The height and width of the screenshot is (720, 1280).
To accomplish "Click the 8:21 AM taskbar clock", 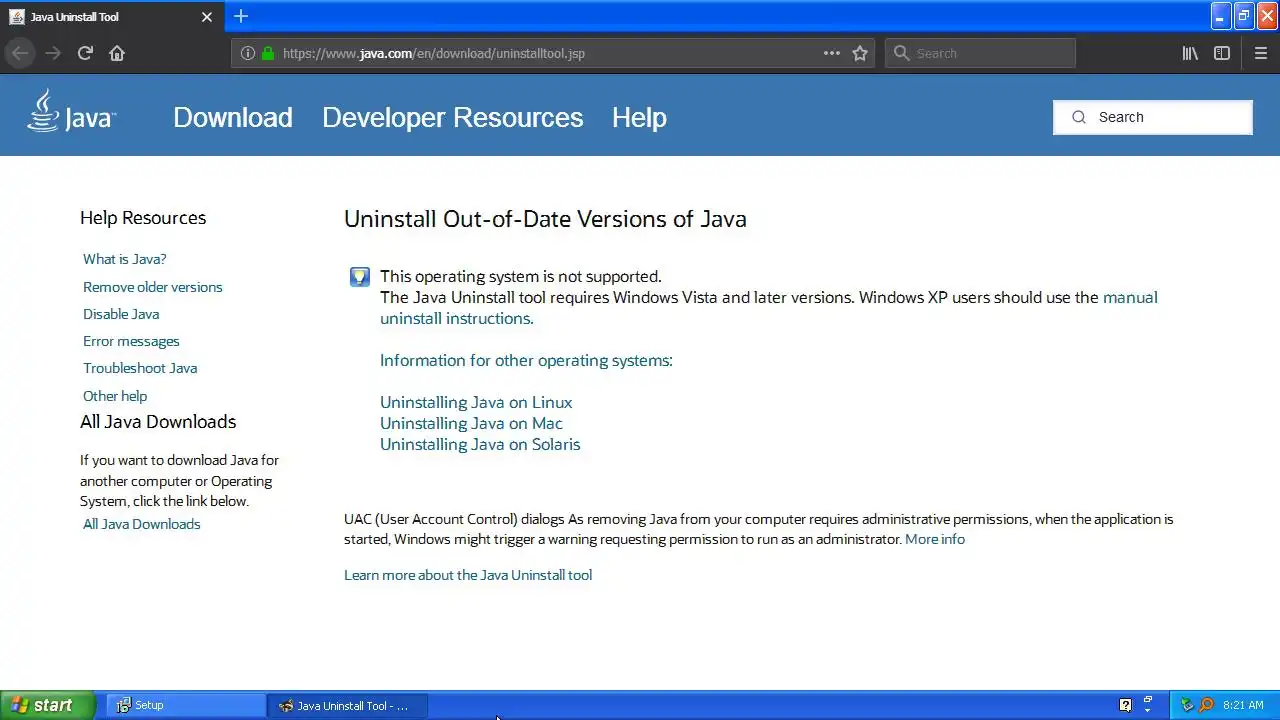I will coord(1243,705).
